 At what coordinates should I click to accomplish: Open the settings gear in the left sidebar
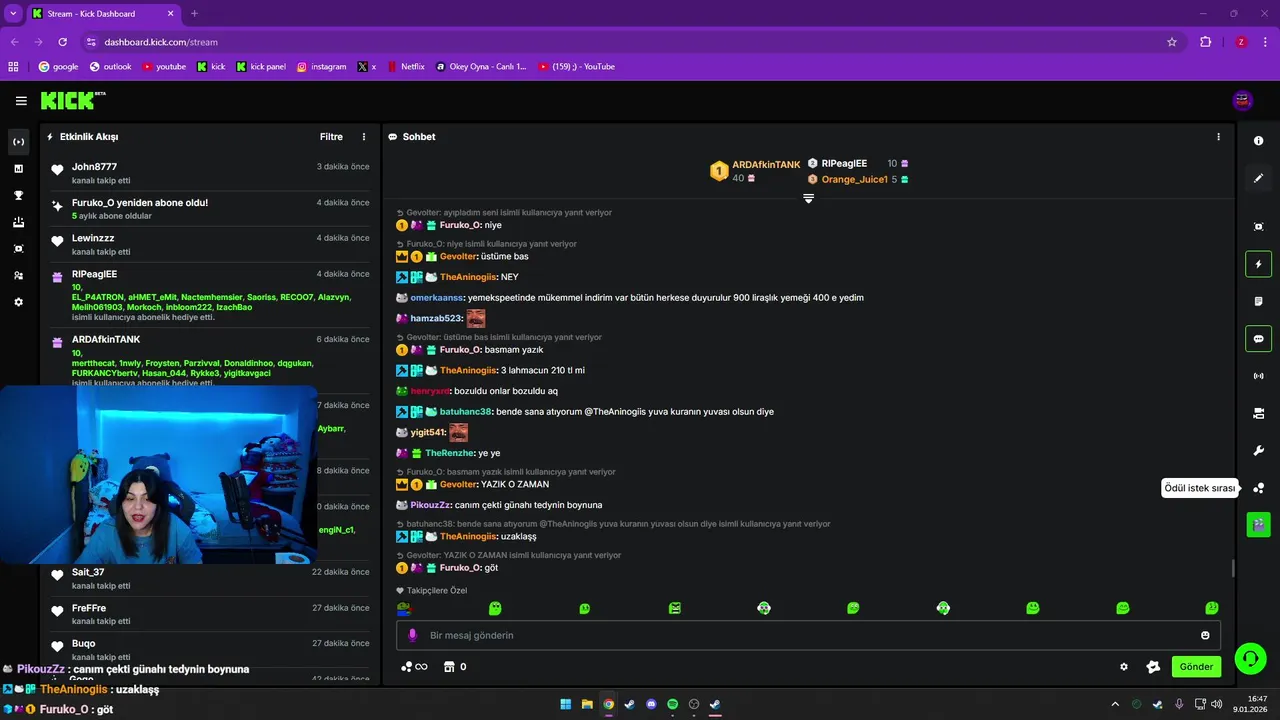pos(18,302)
